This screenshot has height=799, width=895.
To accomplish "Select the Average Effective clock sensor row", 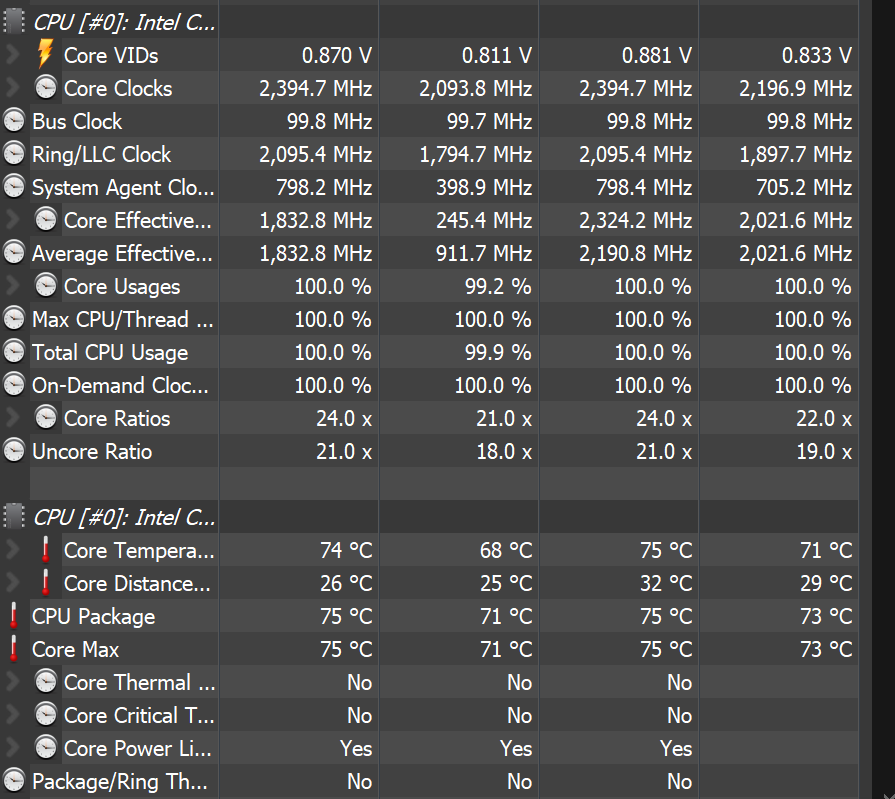I will pos(121,253).
